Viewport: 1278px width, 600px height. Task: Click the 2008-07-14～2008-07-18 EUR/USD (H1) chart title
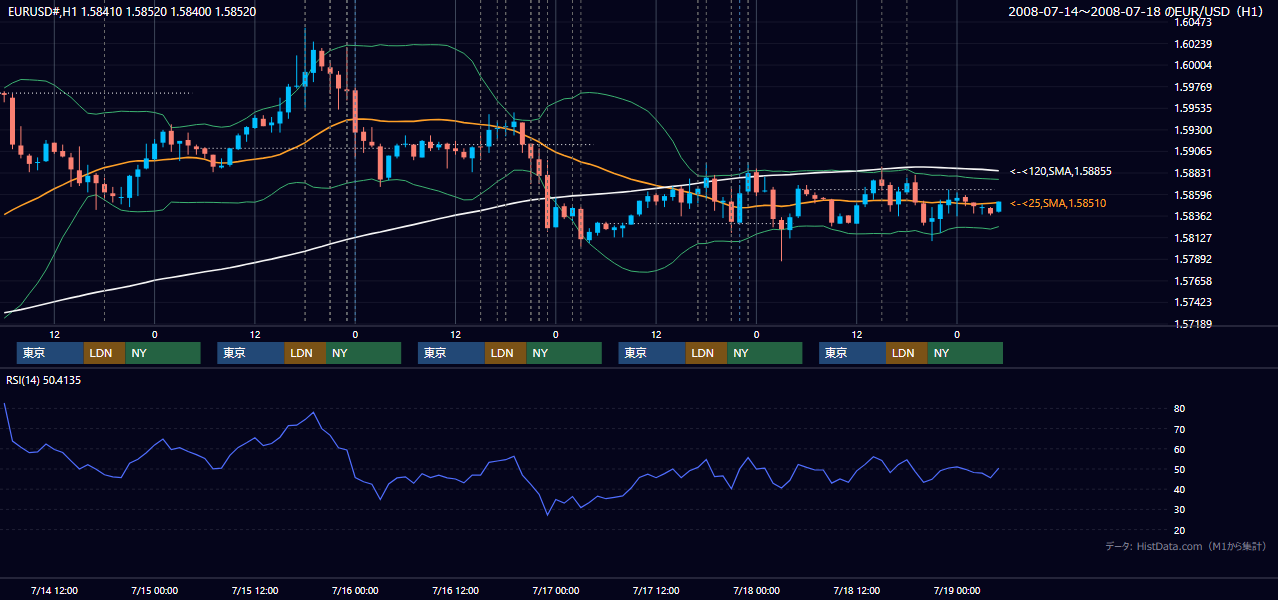[1137, 12]
